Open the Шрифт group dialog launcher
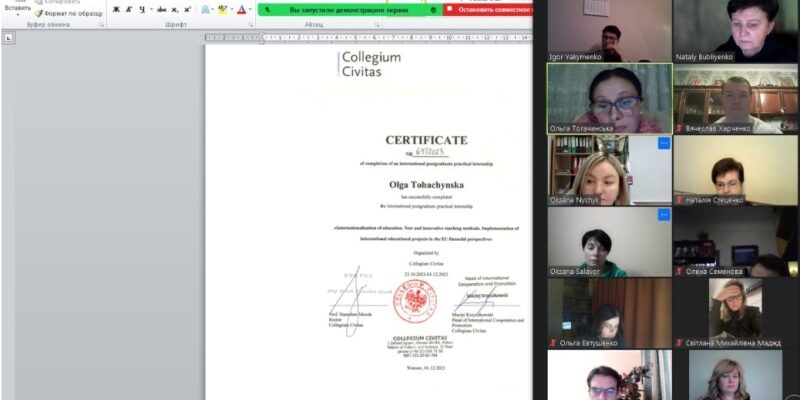The image size is (800, 400). click(251, 24)
